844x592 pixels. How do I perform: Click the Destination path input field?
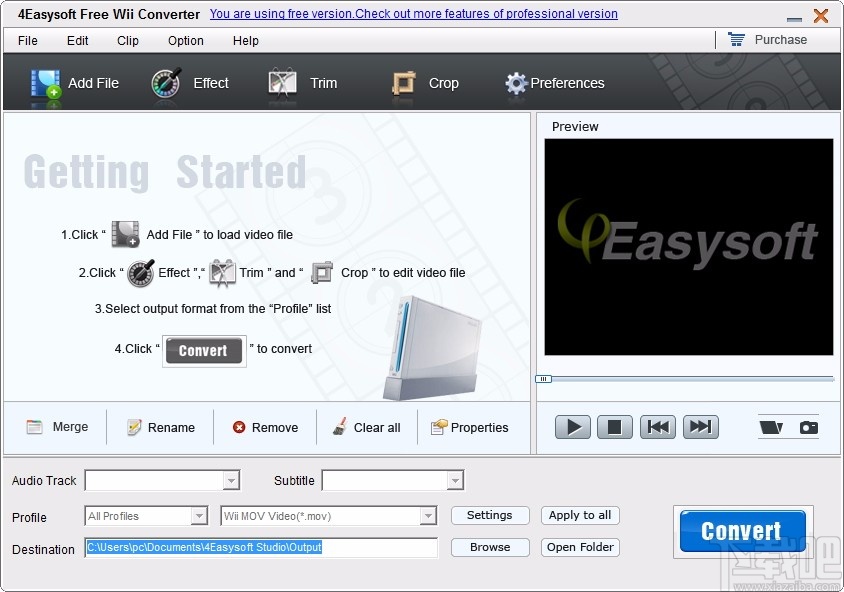260,548
